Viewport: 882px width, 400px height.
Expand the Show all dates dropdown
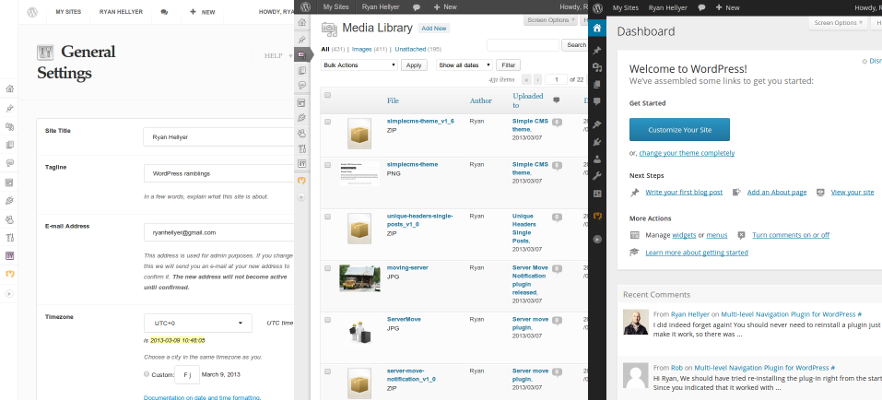tap(463, 65)
